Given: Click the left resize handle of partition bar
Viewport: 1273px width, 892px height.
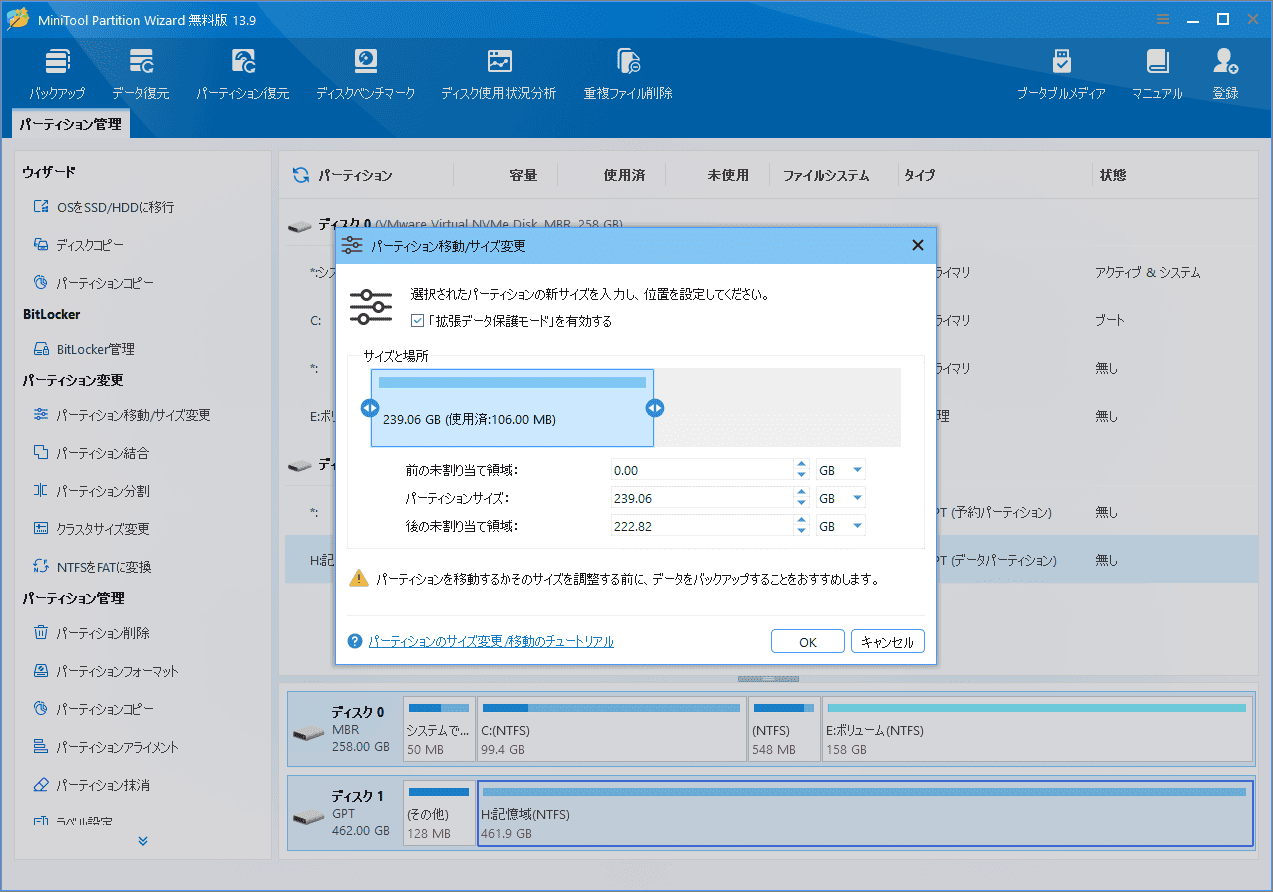Looking at the screenshot, I should [370, 407].
